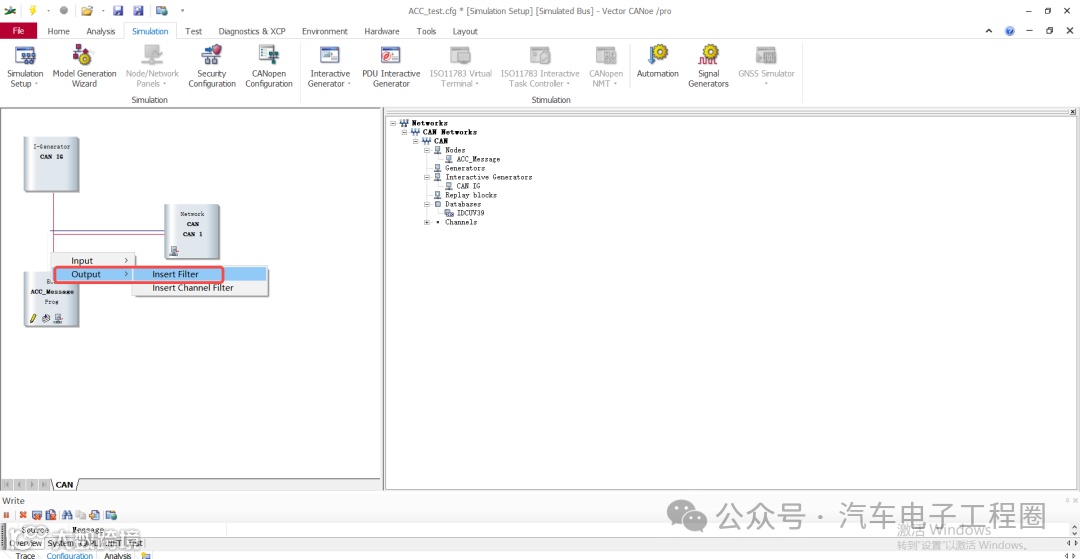The image size is (1080, 559).
Task: Click the gray Stop measurement circle
Action: (x=64, y=10)
